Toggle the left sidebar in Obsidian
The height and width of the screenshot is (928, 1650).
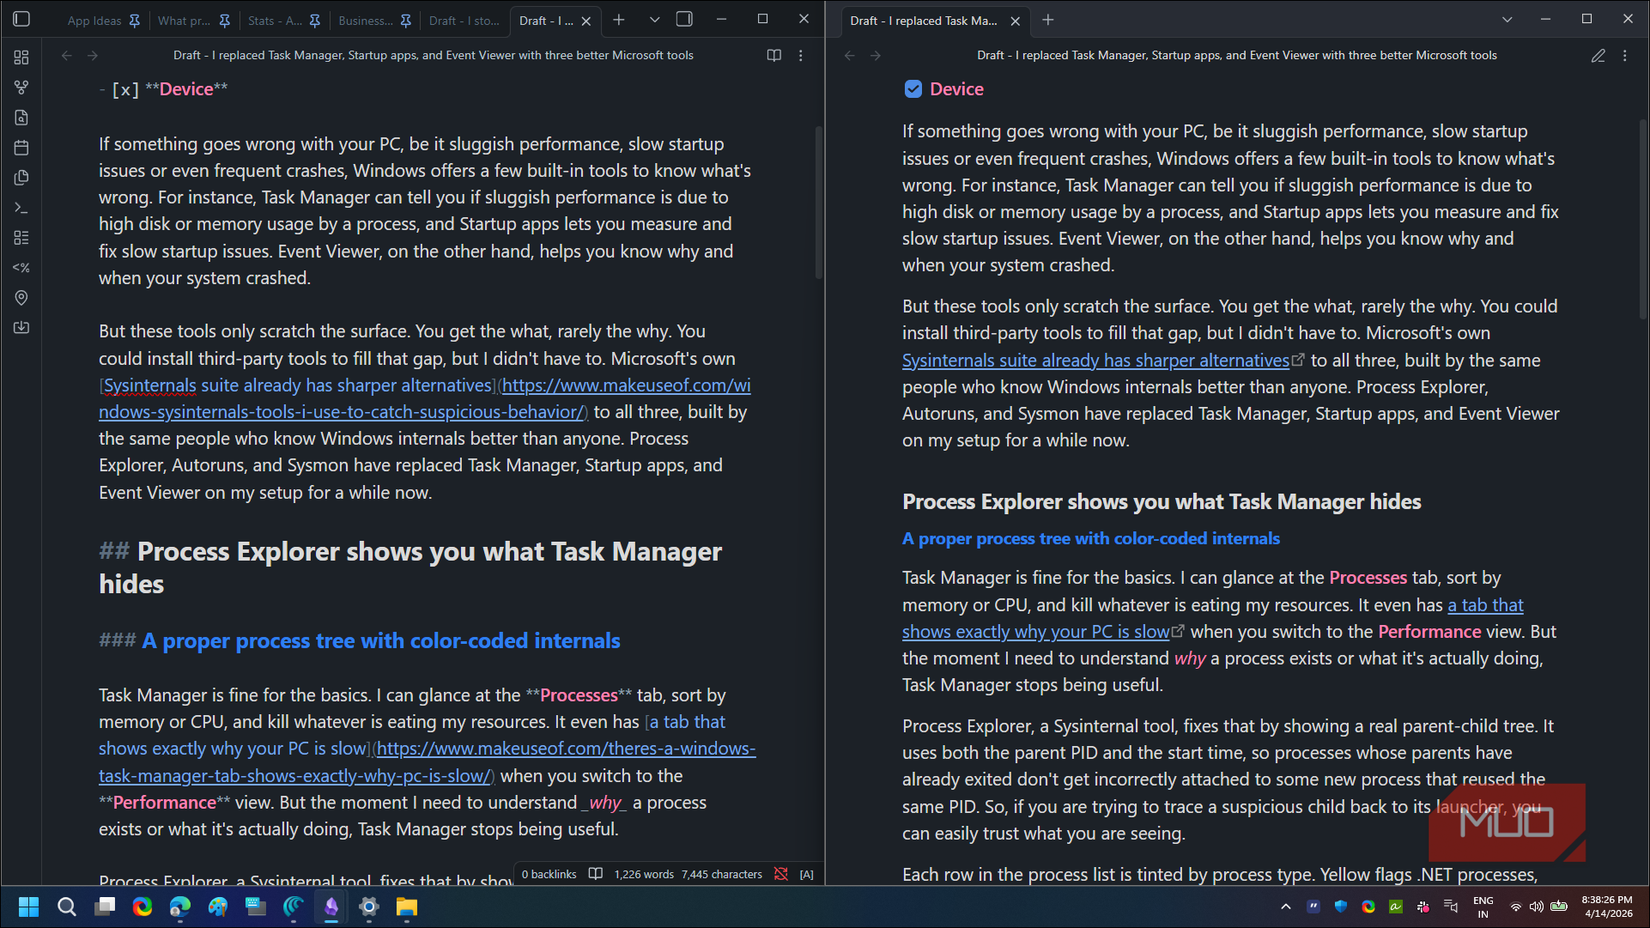tap(21, 19)
